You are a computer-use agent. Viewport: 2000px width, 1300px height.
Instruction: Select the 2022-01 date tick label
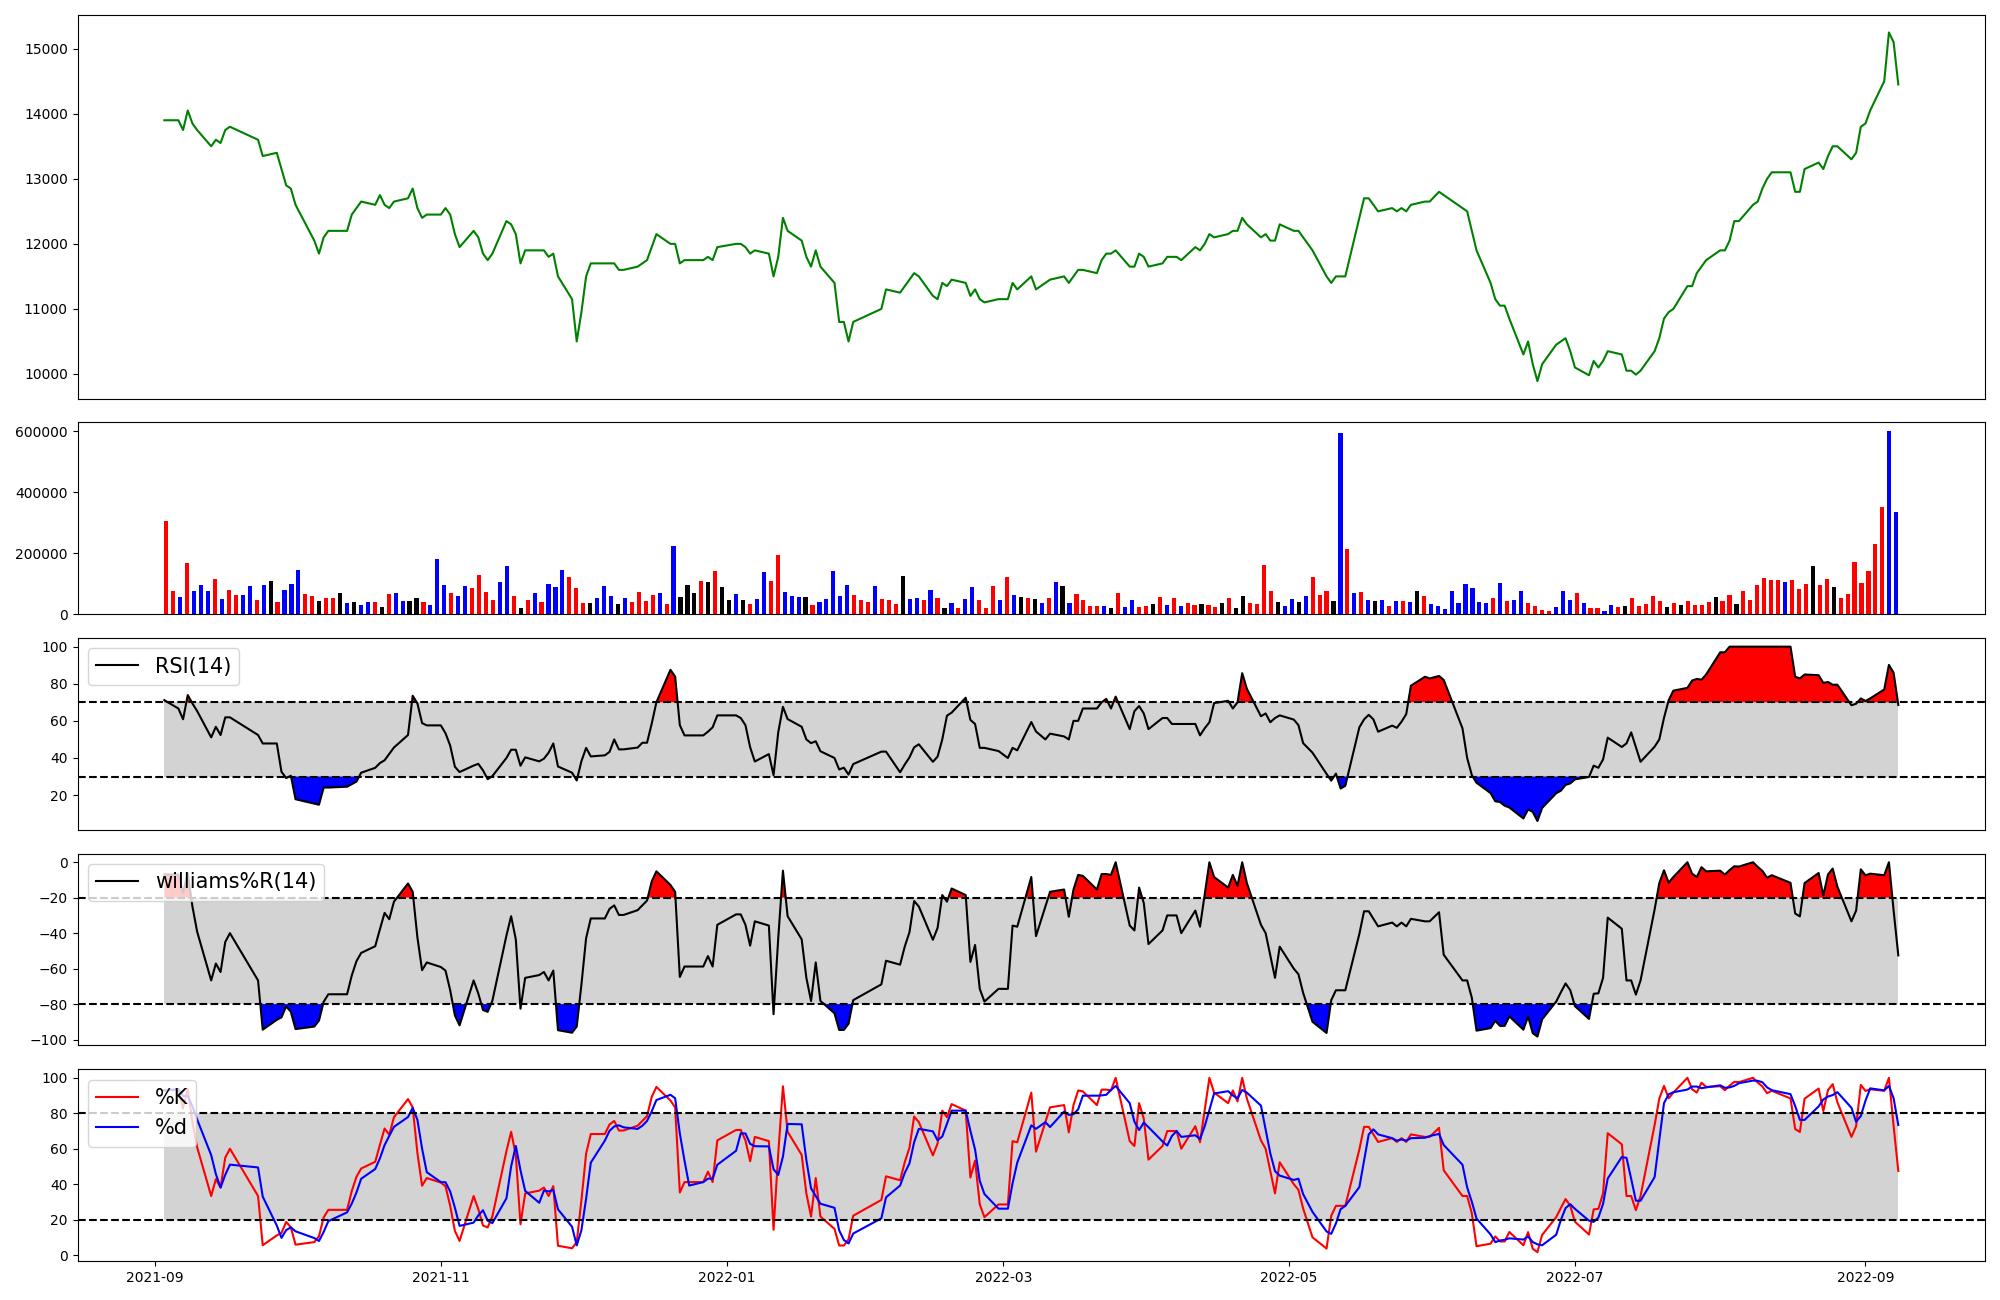point(727,1277)
